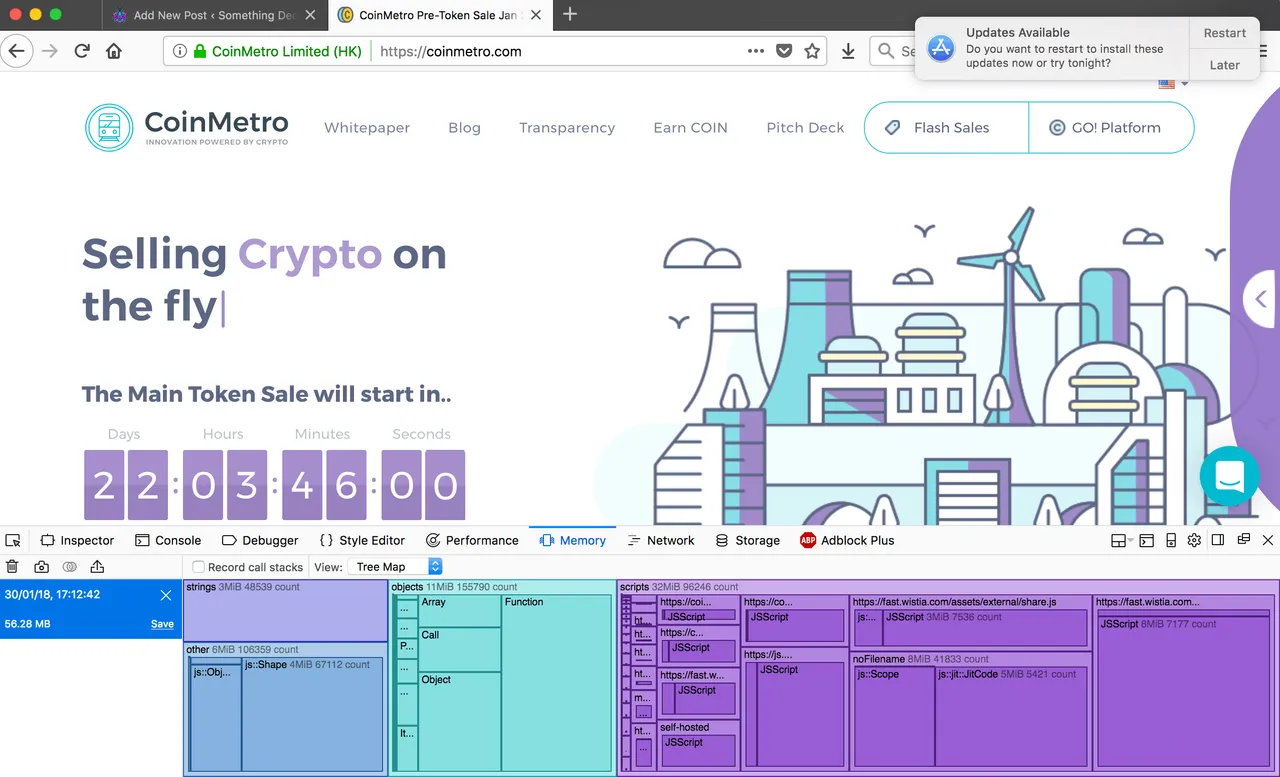Go back with the browser back arrow

17,51
